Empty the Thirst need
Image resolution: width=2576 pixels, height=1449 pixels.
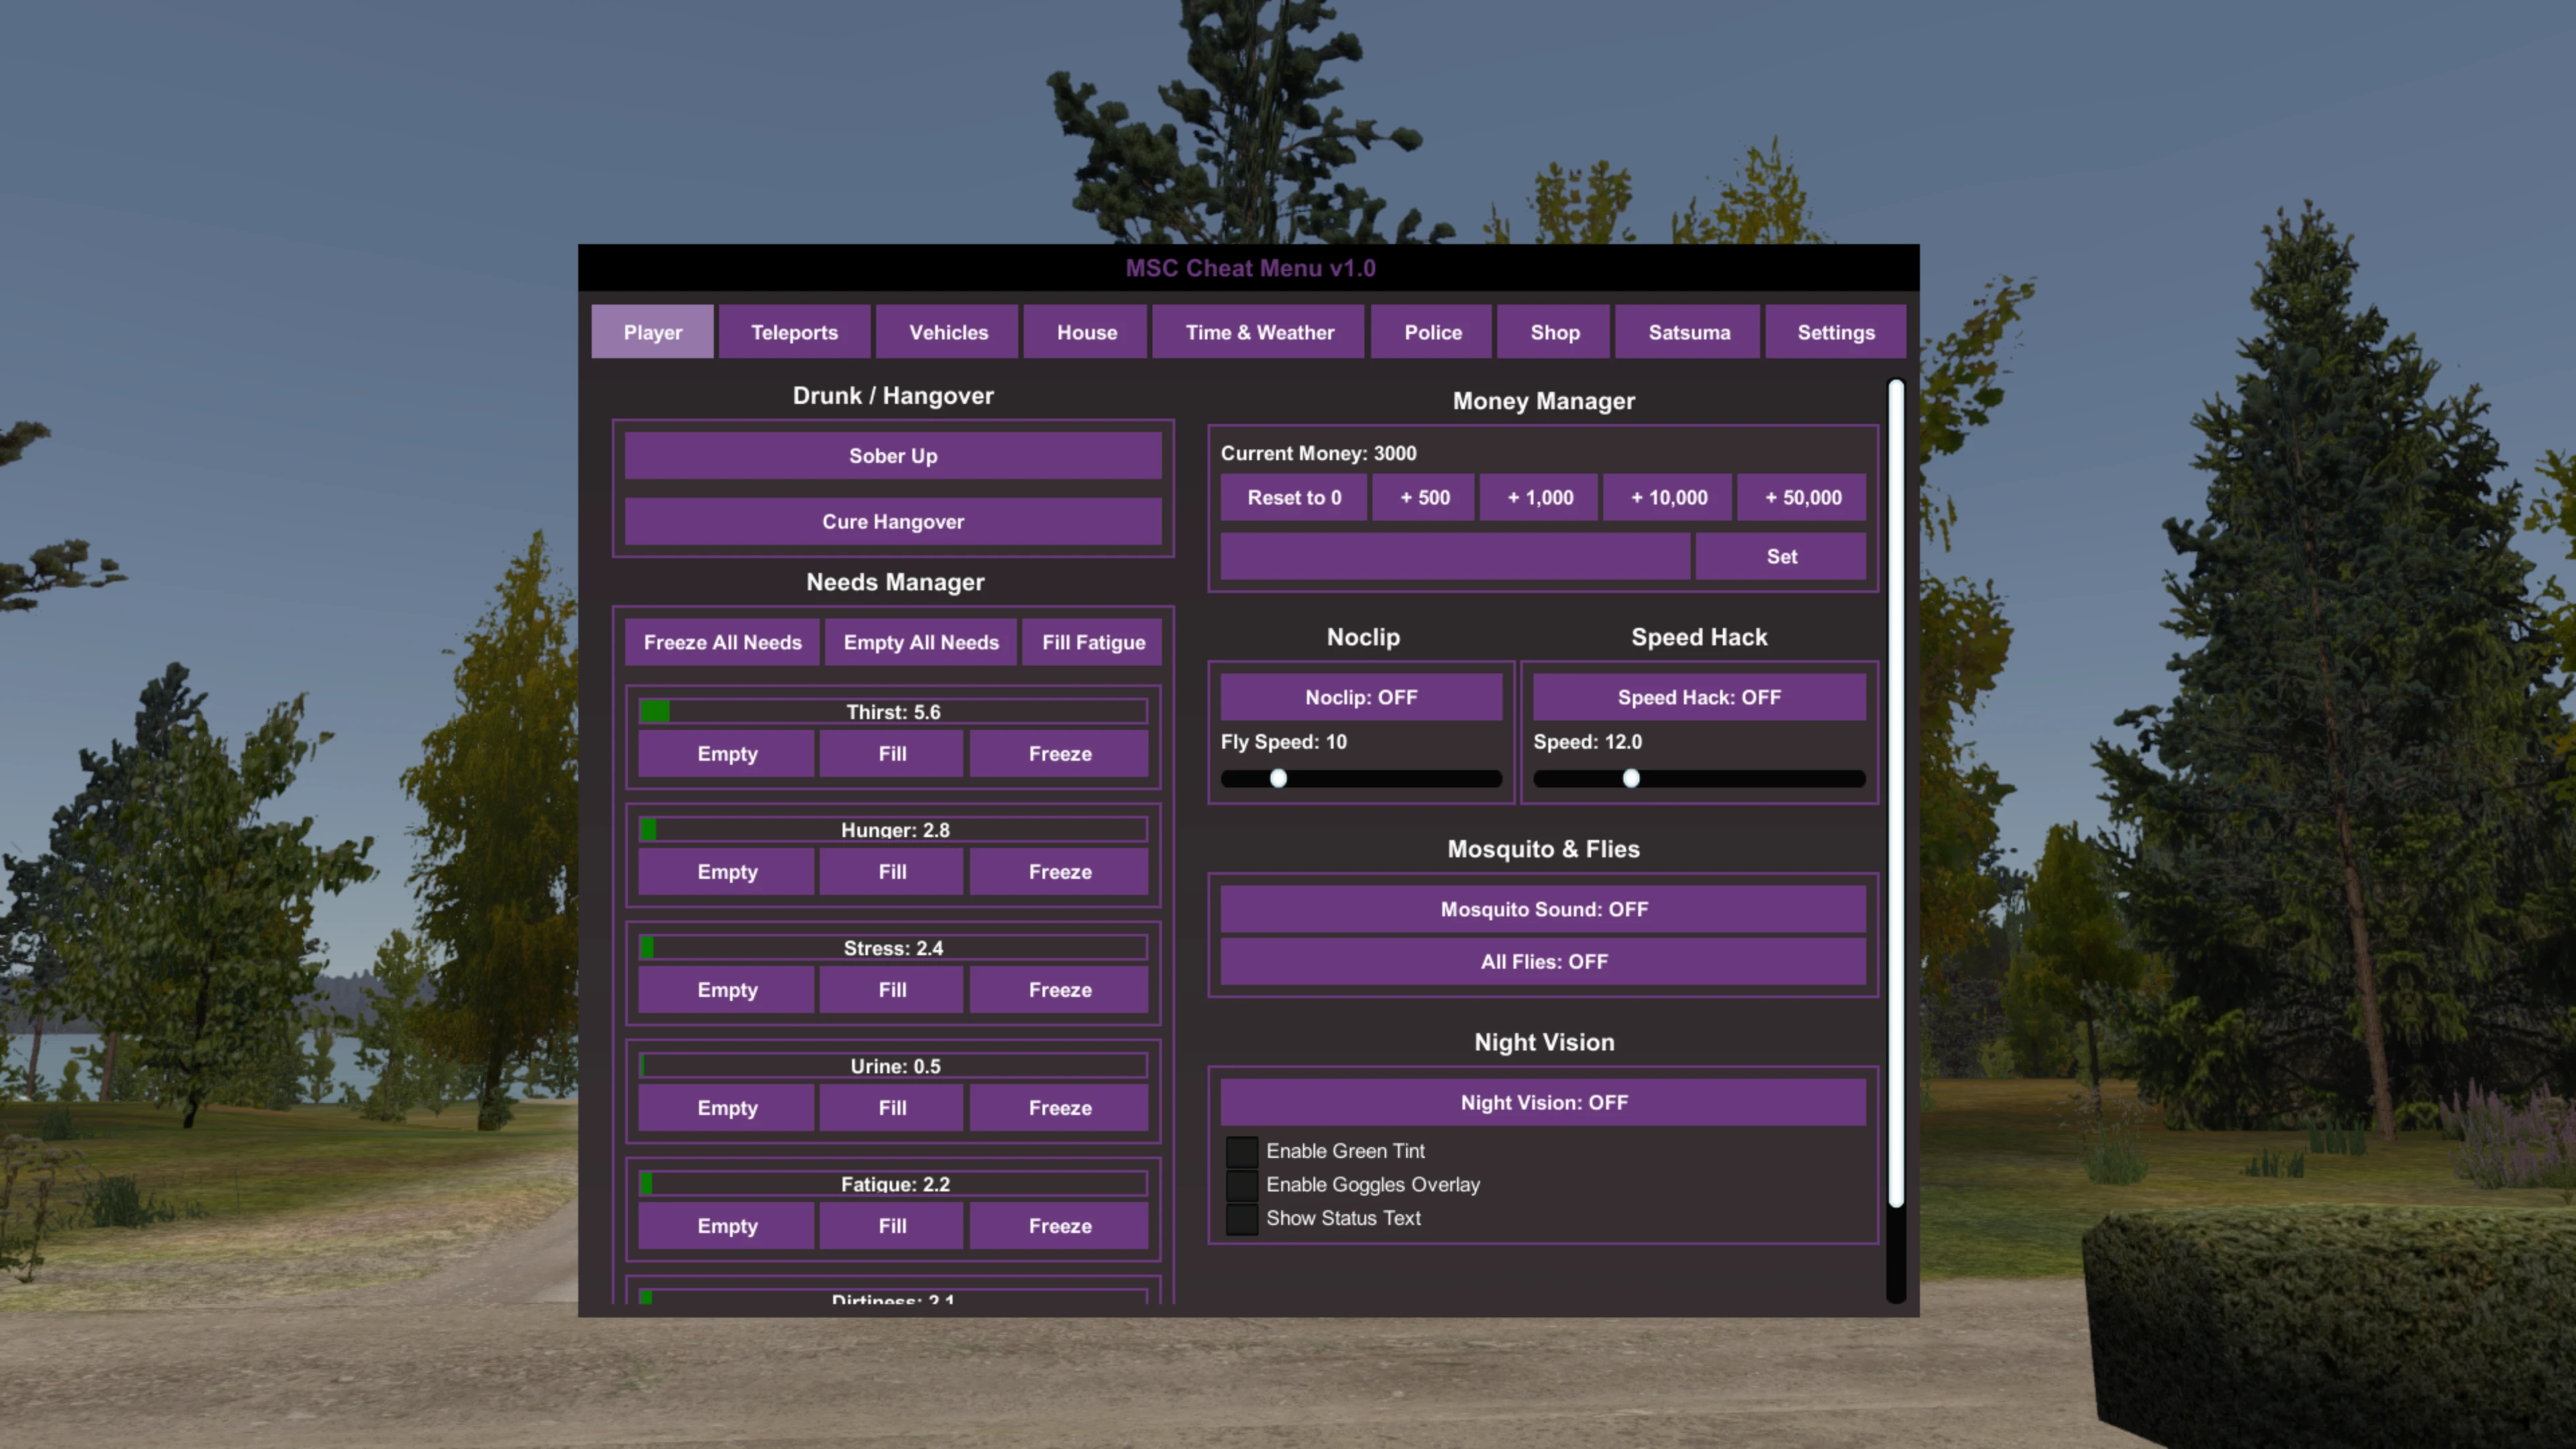pos(726,753)
